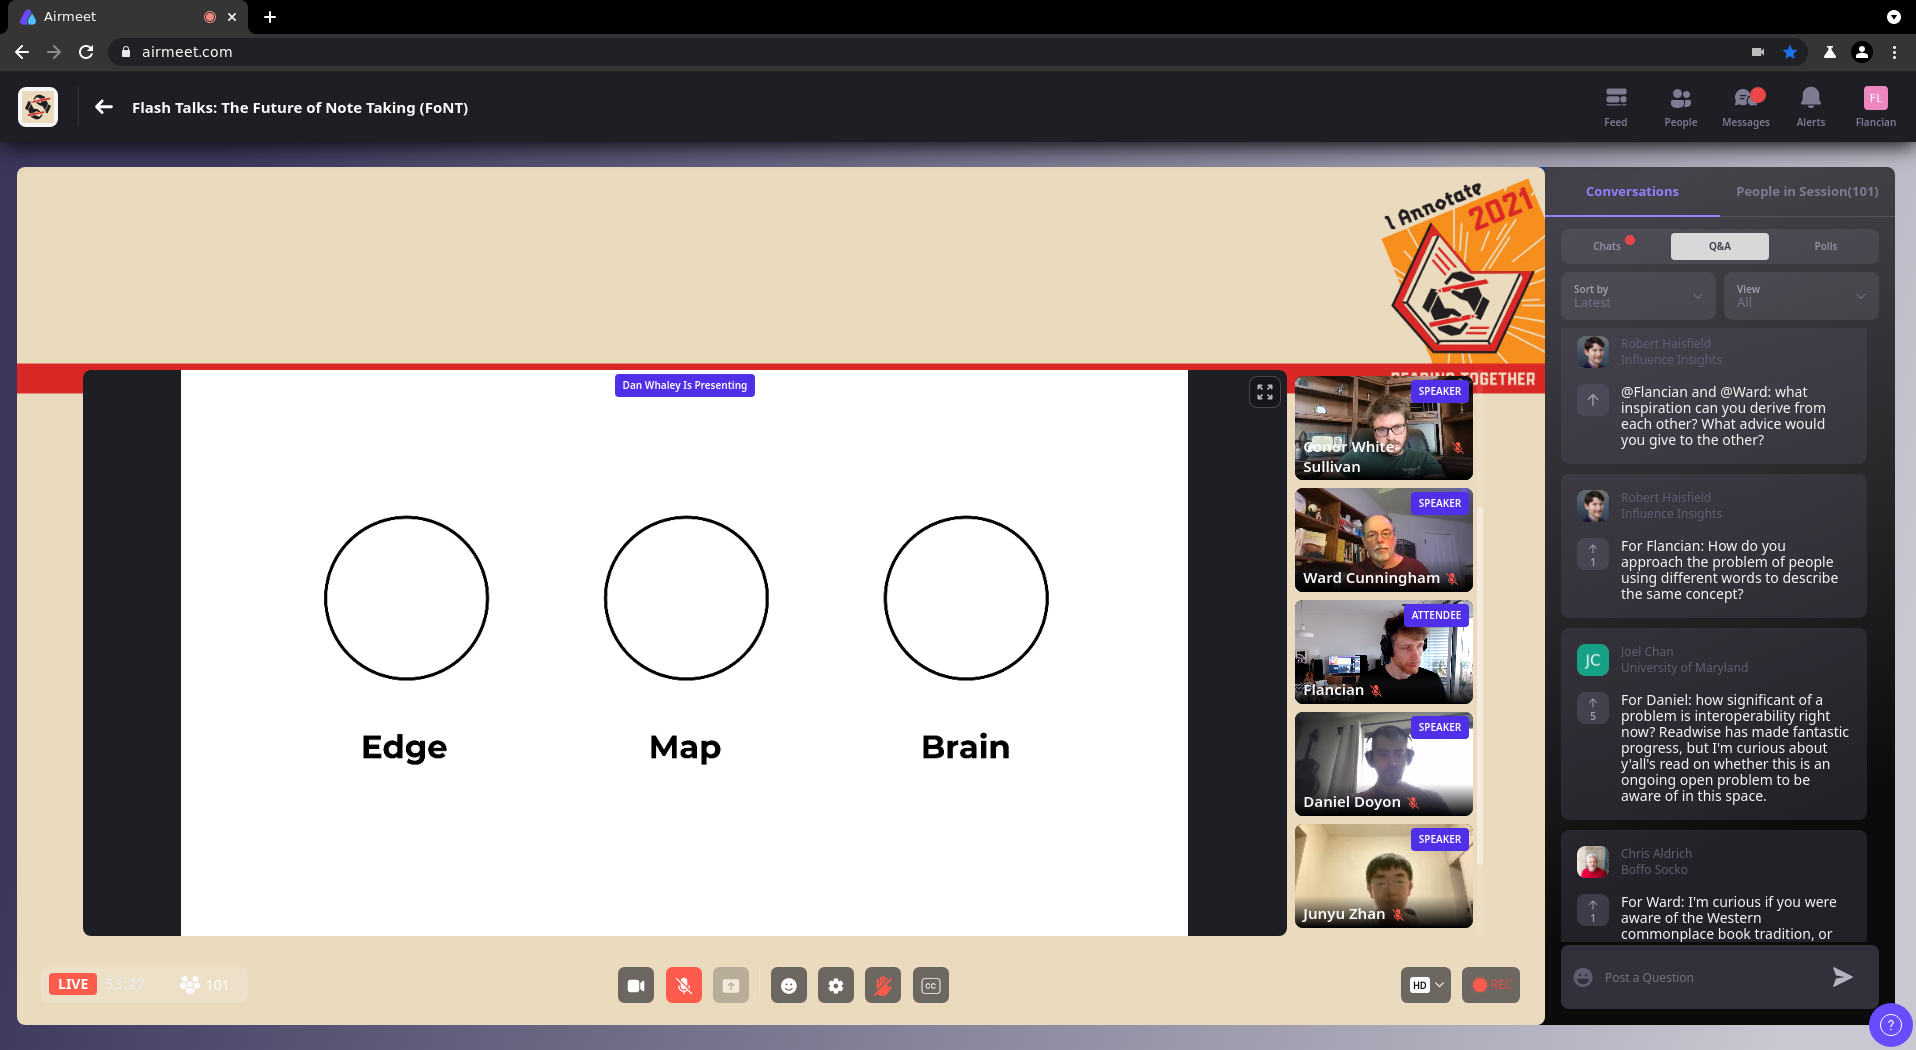The image size is (1916, 1050).
Task: Click Chris Aldrich's avatar
Action: [1593, 862]
